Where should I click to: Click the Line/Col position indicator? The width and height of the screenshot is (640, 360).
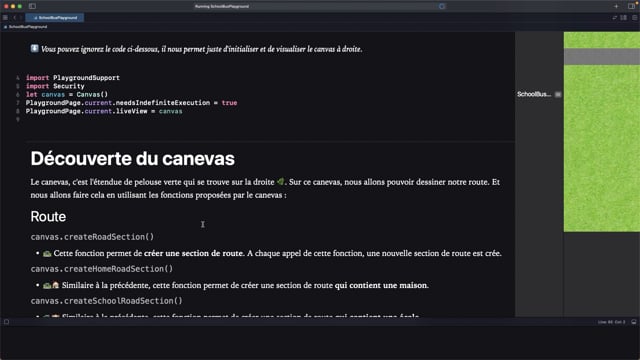[x=611, y=322]
